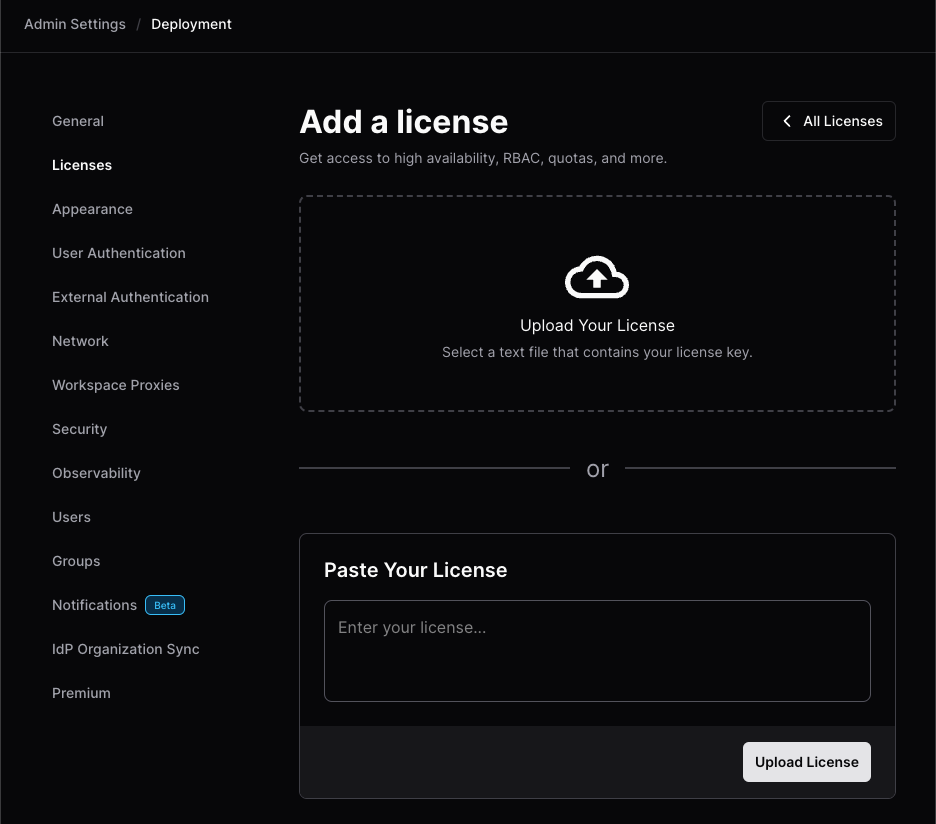Open the Network settings page

(x=80, y=341)
